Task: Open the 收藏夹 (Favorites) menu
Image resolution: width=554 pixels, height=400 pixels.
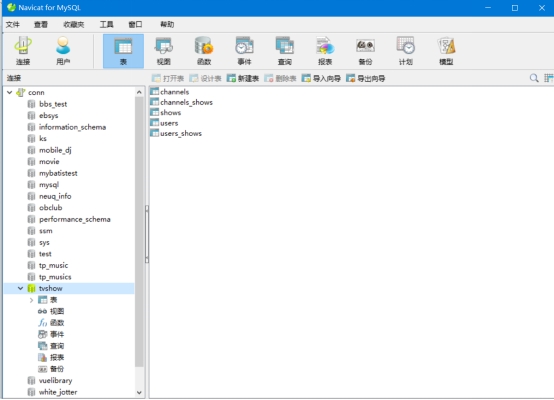Action: [73, 24]
